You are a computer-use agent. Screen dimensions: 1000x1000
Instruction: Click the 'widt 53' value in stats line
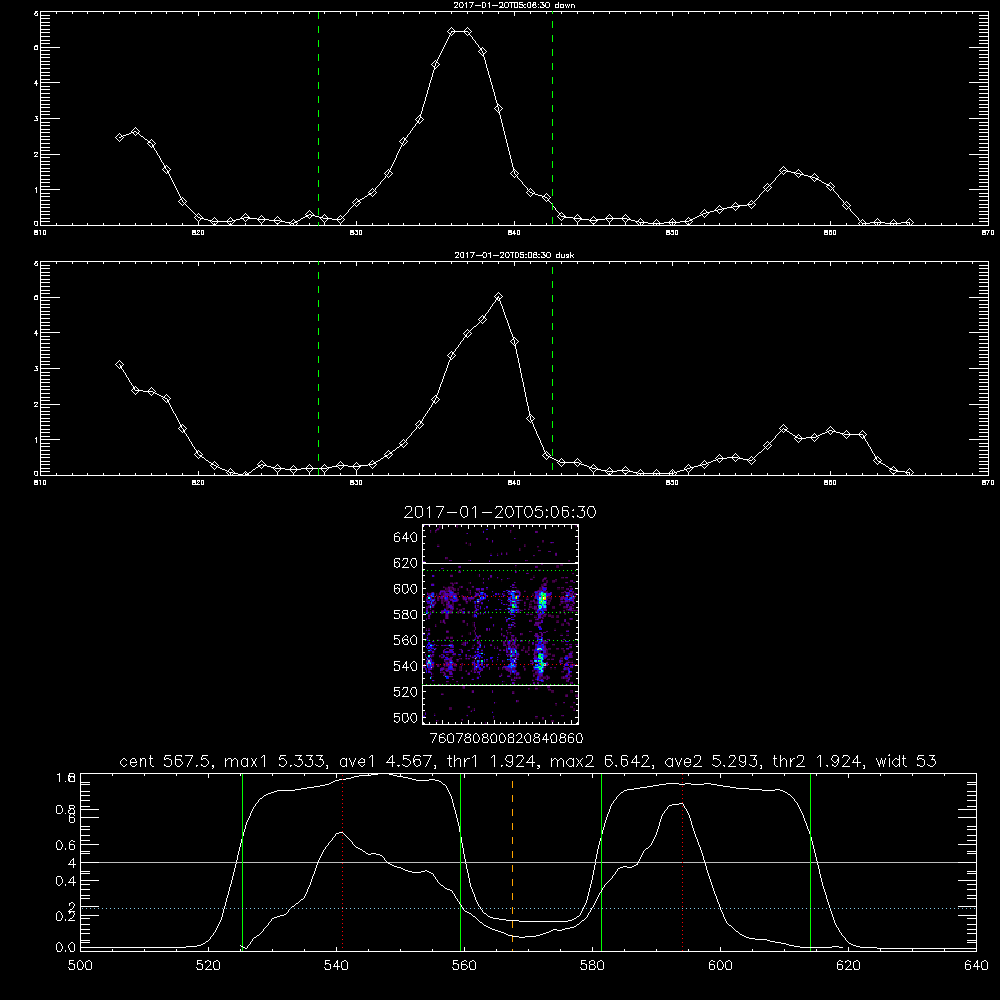[x=906, y=761]
